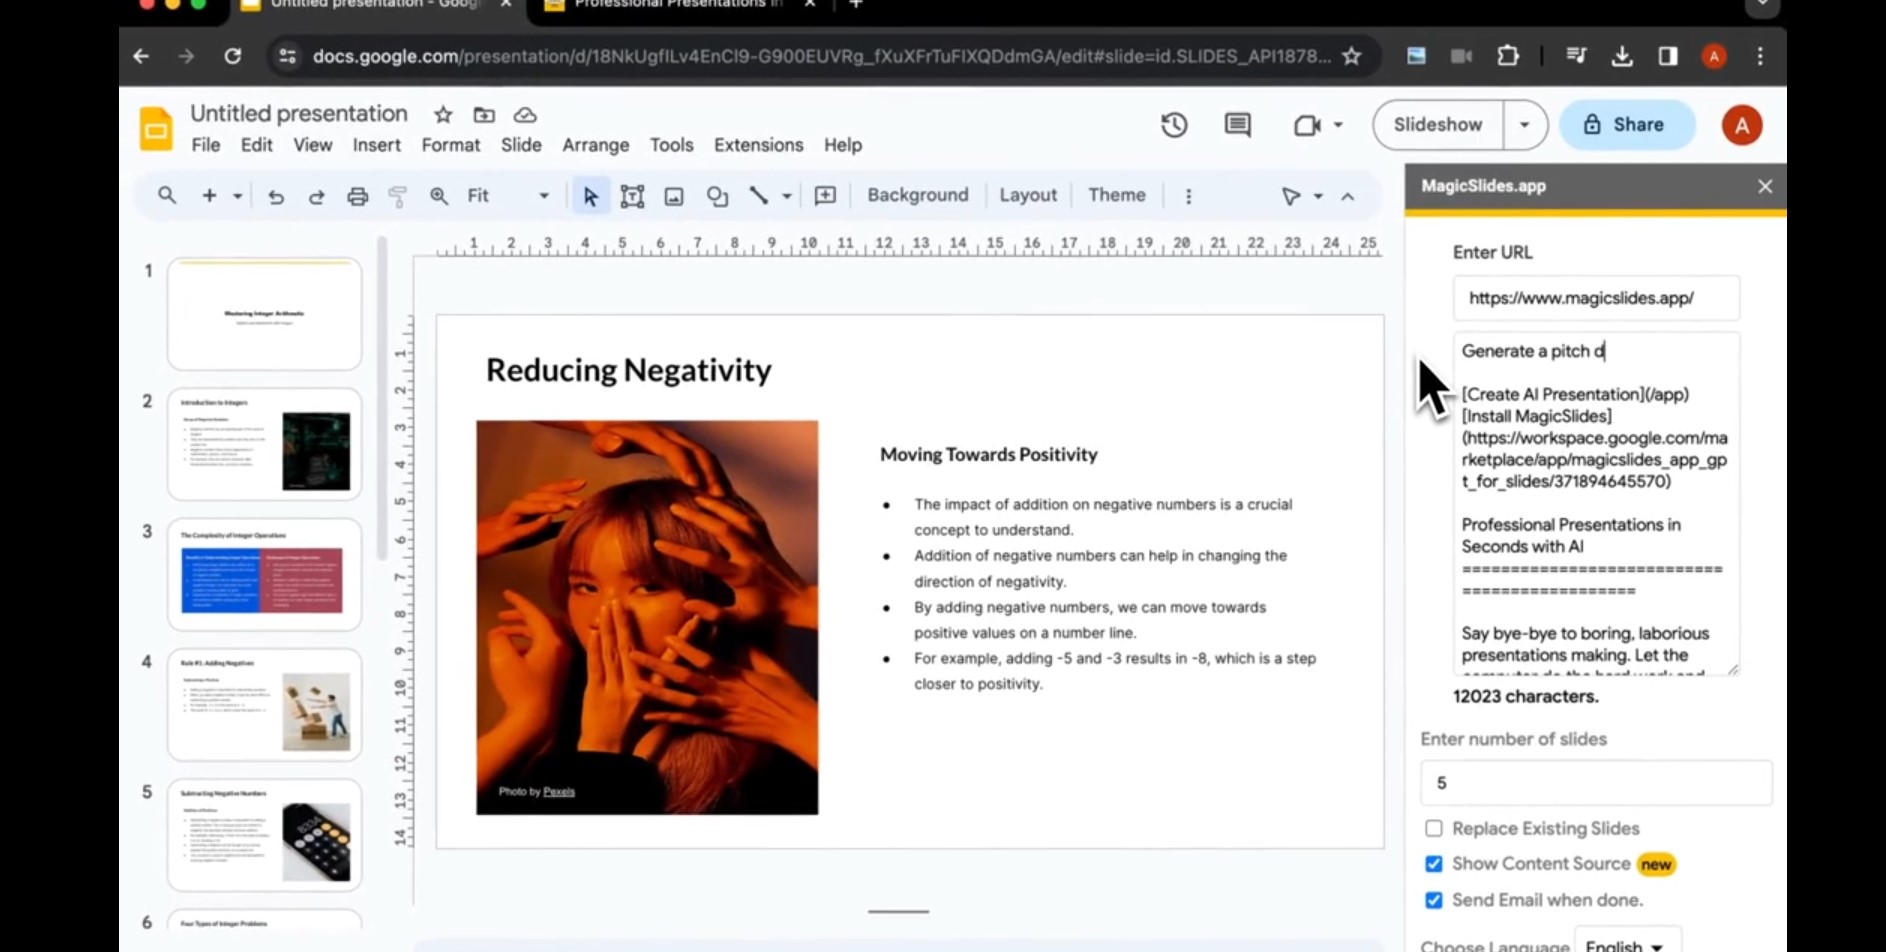
Task: Open the Format menu
Action: tap(451, 145)
